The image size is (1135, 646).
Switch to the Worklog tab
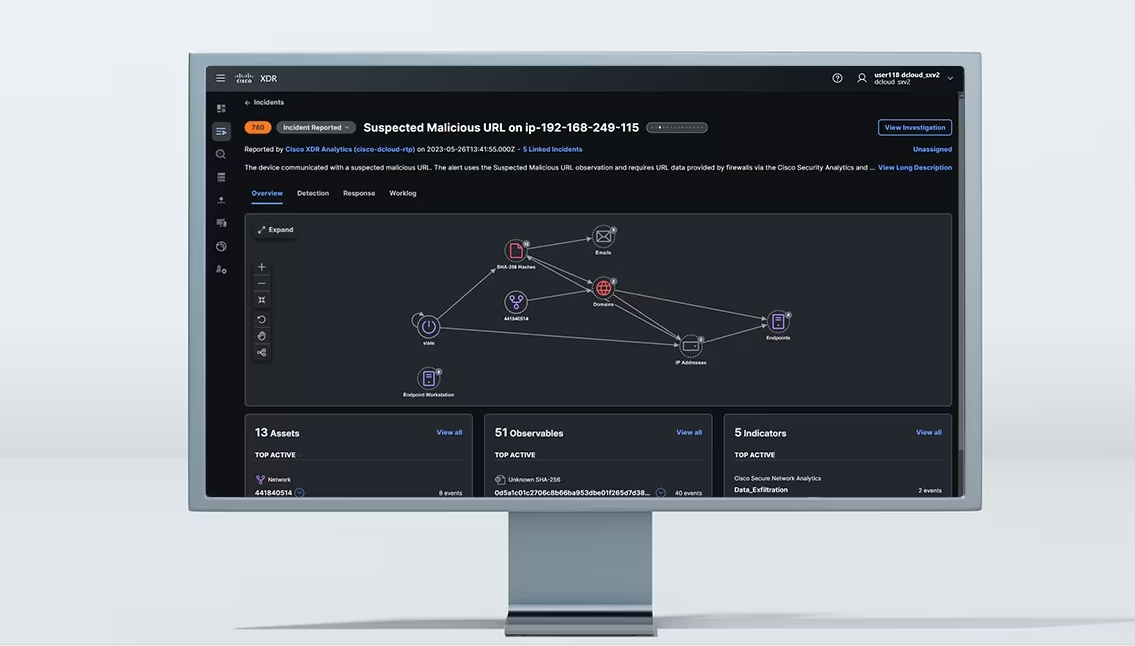[x=403, y=193]
